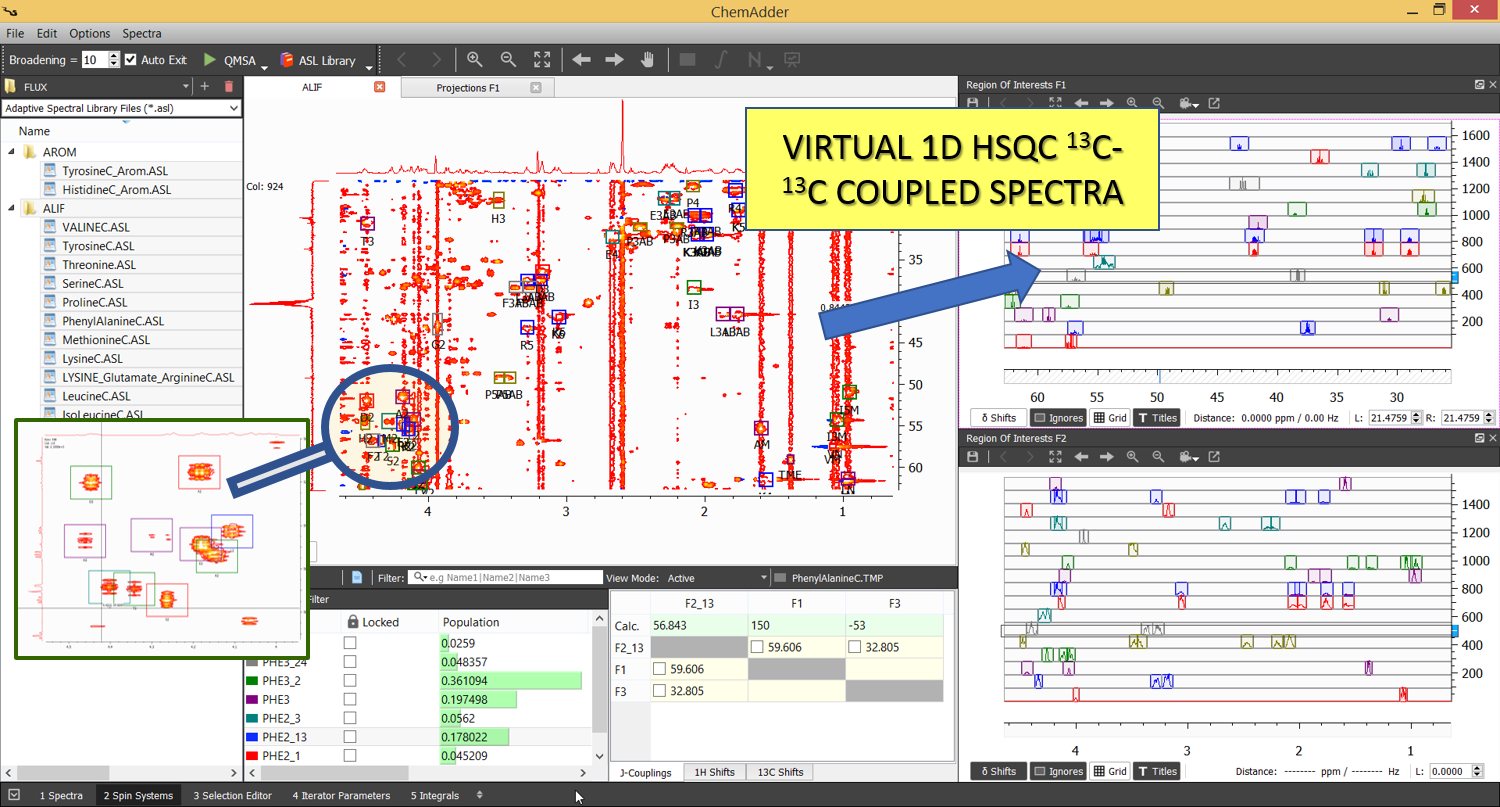Image resolution: width=1500 pixels, height=807 pixels.
Task: Click the δ Shifts button in F2 panel
Action: [997, 771]
